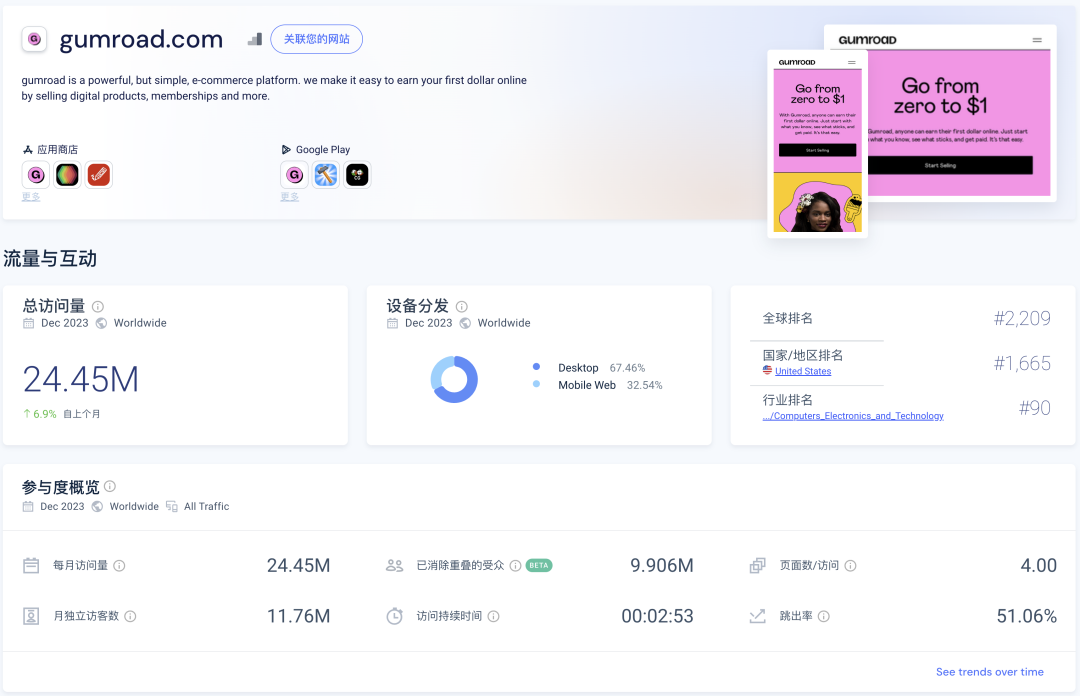Viewport: 1080px width, 696px height.
Task: Click the 关联您的网站 button
Action: [316, 40]
